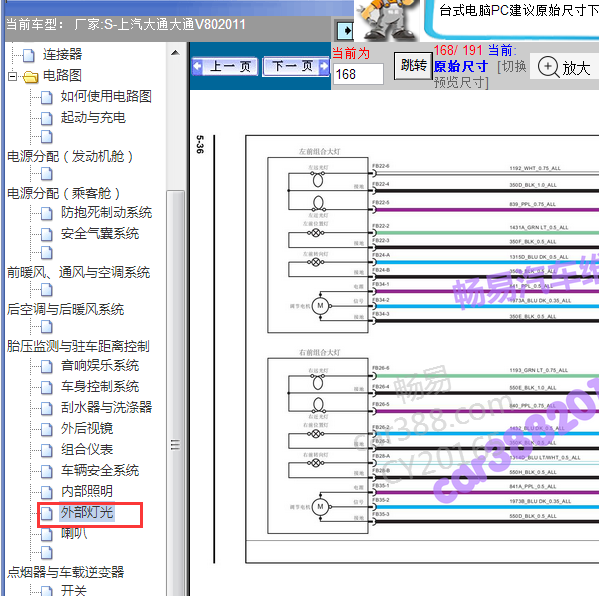The height and width of the screenshot is (596, 599).
Task: Click document icon beside 外部灯光
Action: (x=47, y=513)
